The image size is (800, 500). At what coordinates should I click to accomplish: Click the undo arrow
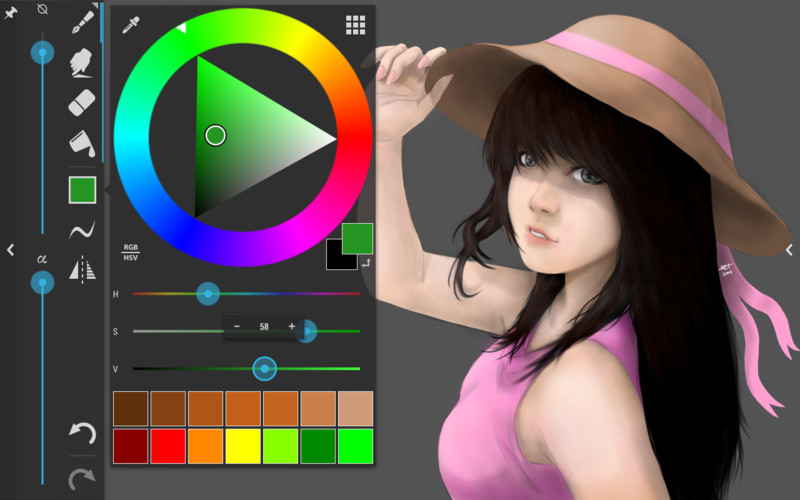[x=83, y=434]
